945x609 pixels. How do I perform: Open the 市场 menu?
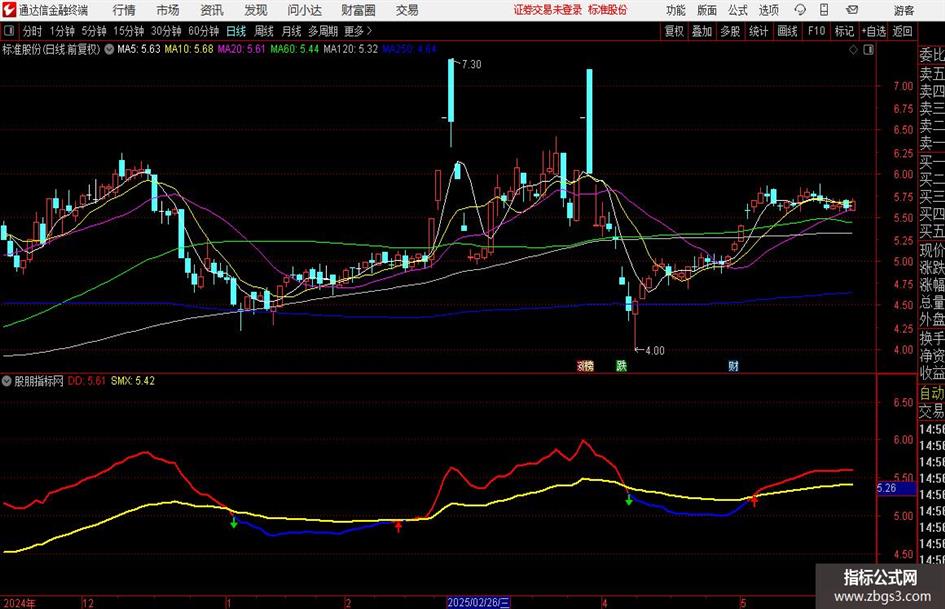168,10
